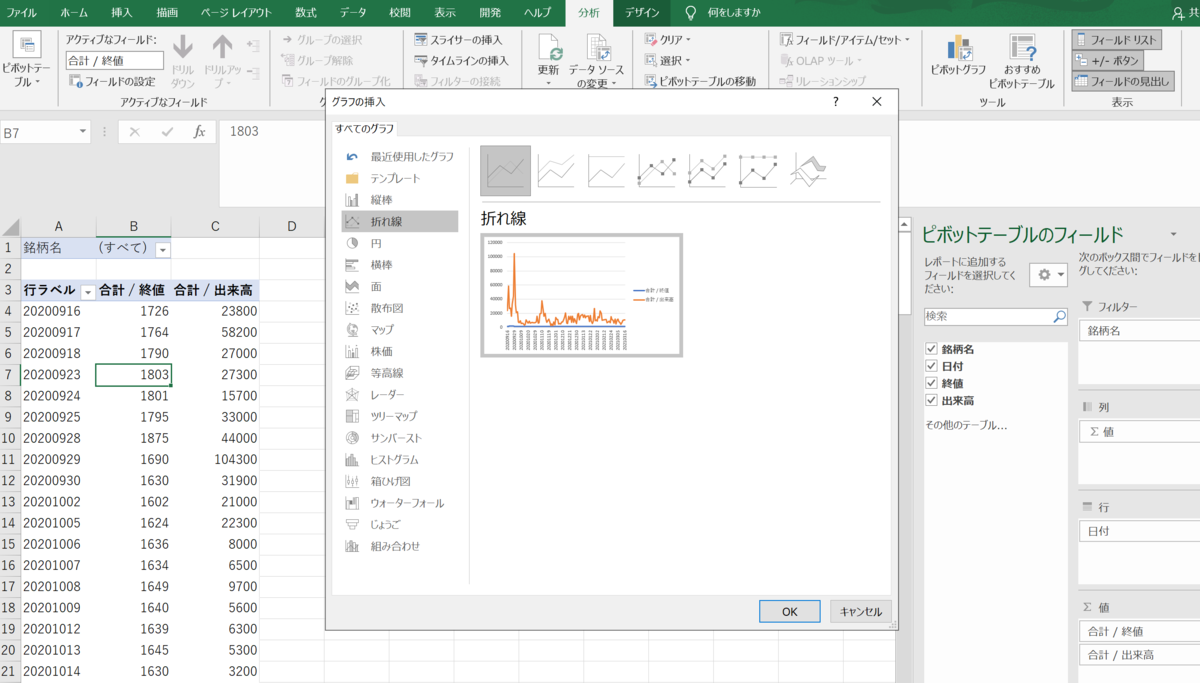
Task: Select マップ map chart category
Action: point(400,329)
